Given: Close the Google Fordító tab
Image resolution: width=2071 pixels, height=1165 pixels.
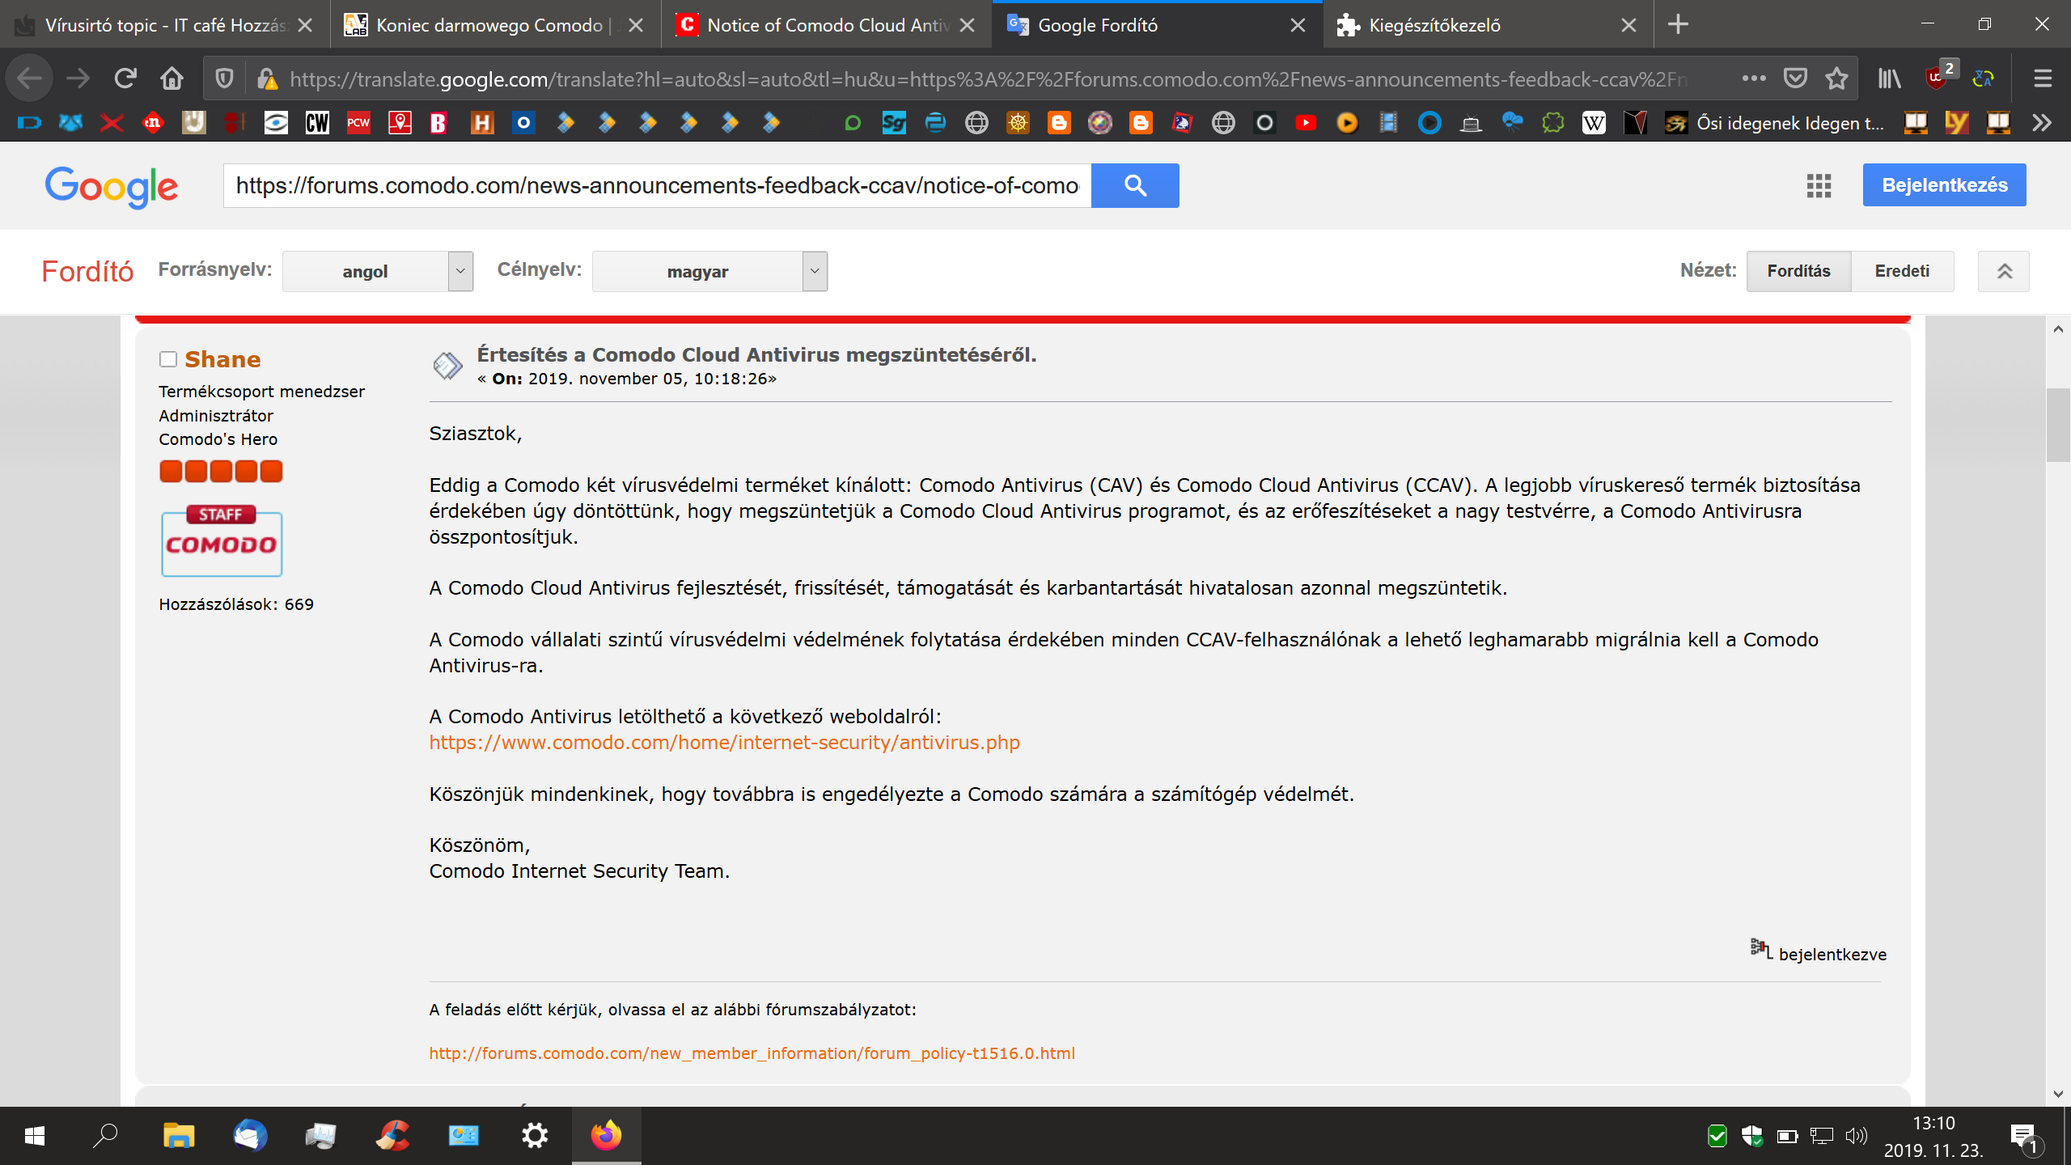Looking at the screenshot, I should coord(1297,25).
